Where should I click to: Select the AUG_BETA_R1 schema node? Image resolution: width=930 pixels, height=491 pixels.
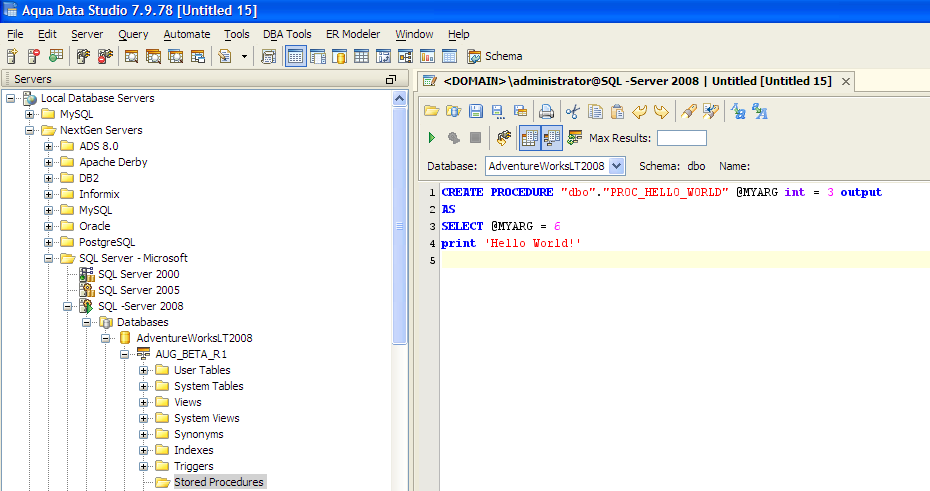(190, 354)
